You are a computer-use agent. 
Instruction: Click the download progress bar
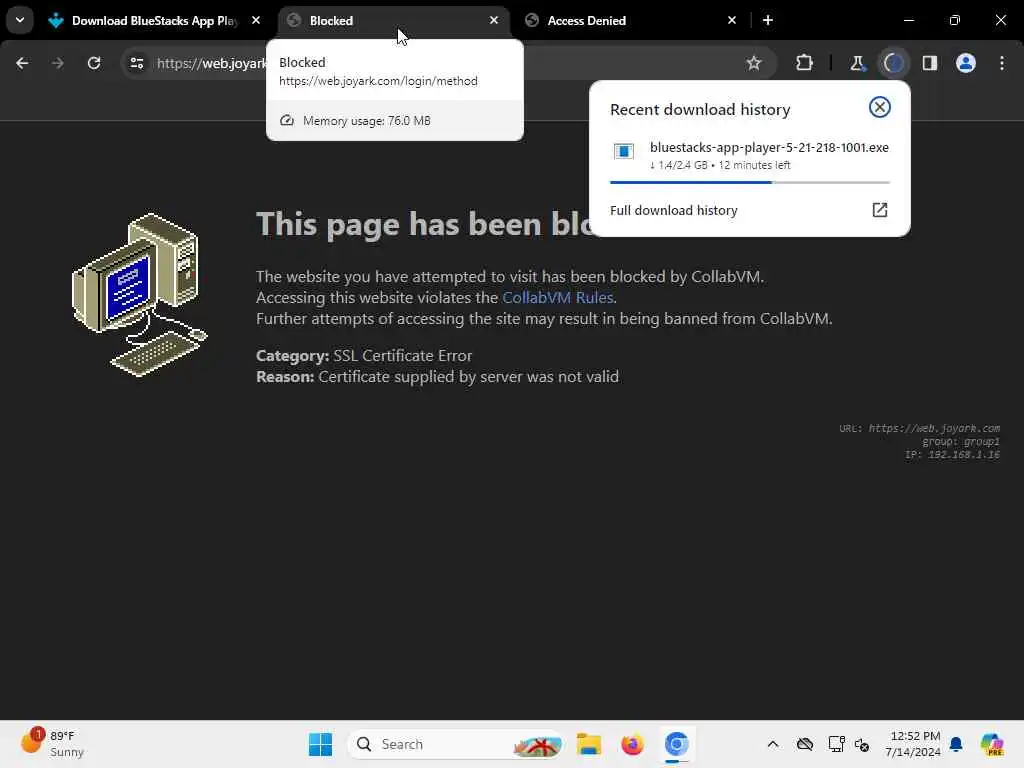750,182
